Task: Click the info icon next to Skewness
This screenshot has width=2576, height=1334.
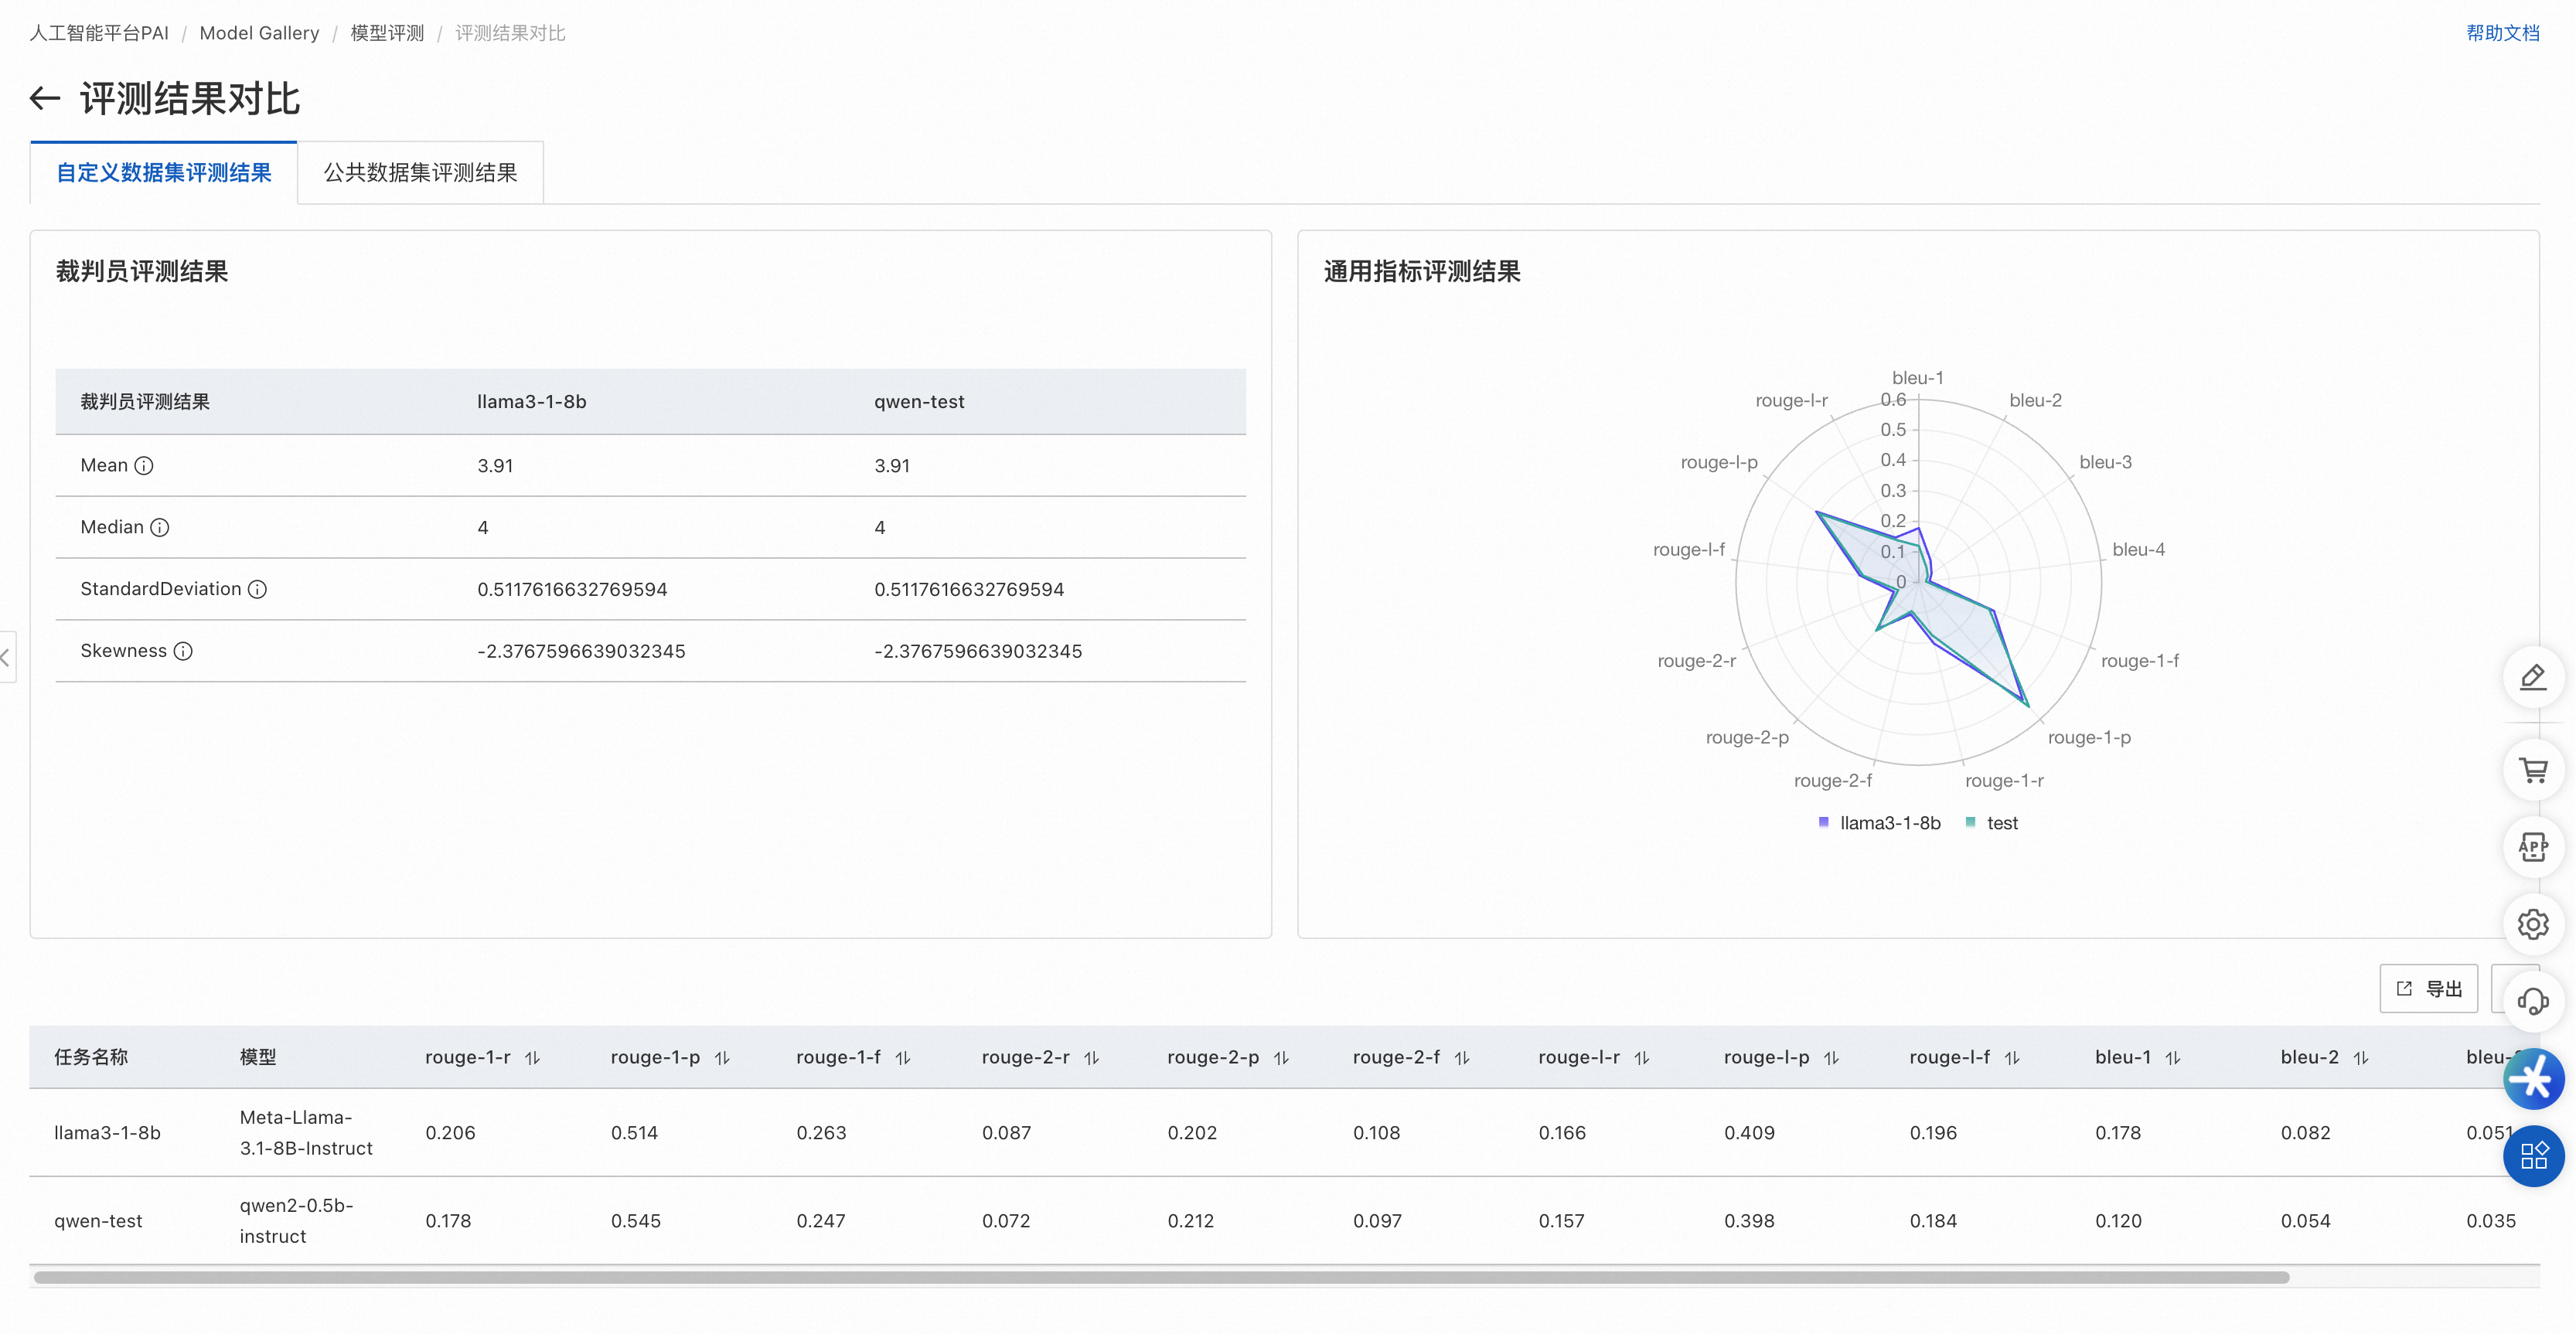Action: tap(183, 652)
